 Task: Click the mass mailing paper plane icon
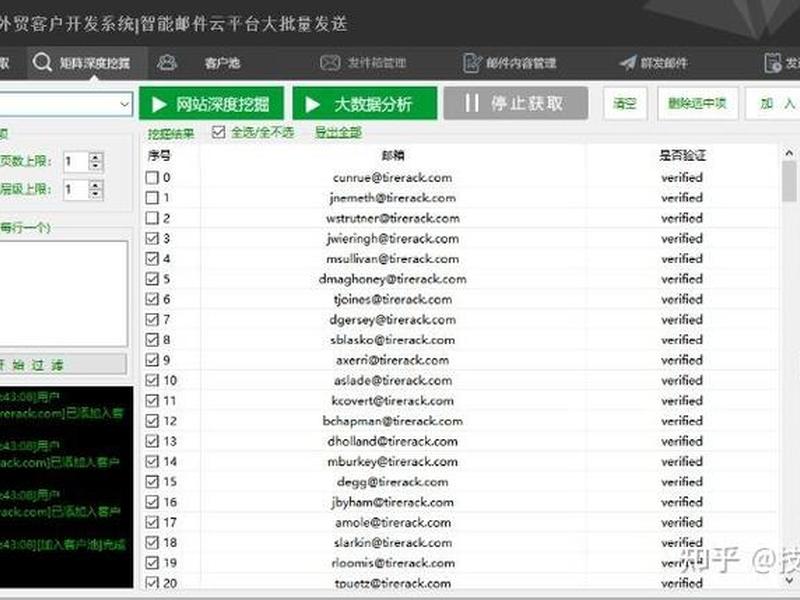628,63
